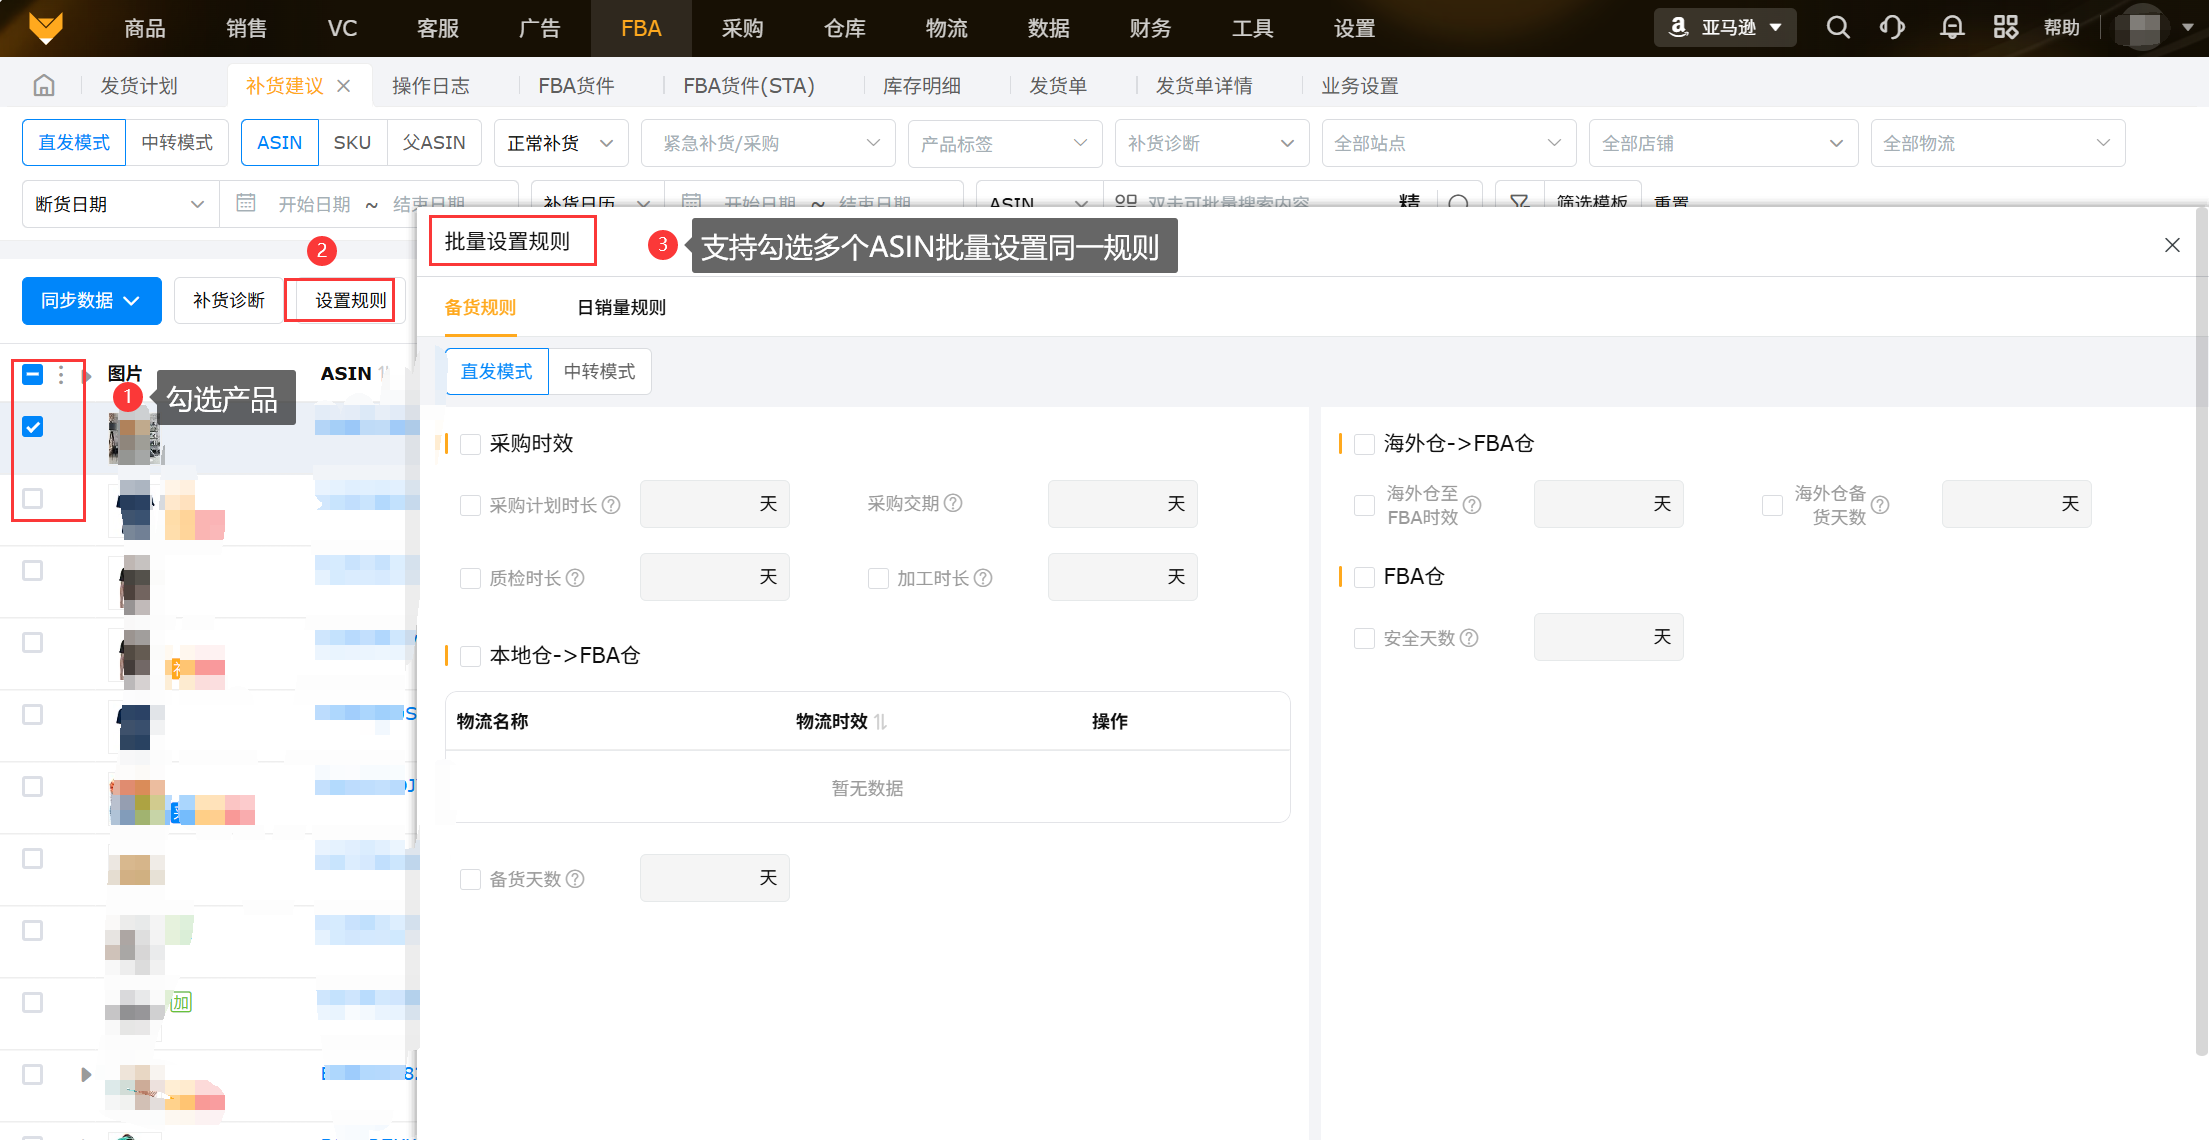Viewport: 2209px width, 1140px height.
Task: Switch to the 日销量规则 tab
Action: click(x=621, y=308)
